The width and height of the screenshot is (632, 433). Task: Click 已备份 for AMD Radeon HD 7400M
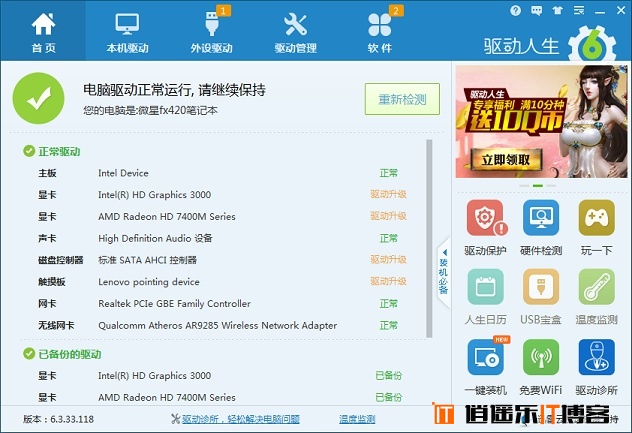389,398
